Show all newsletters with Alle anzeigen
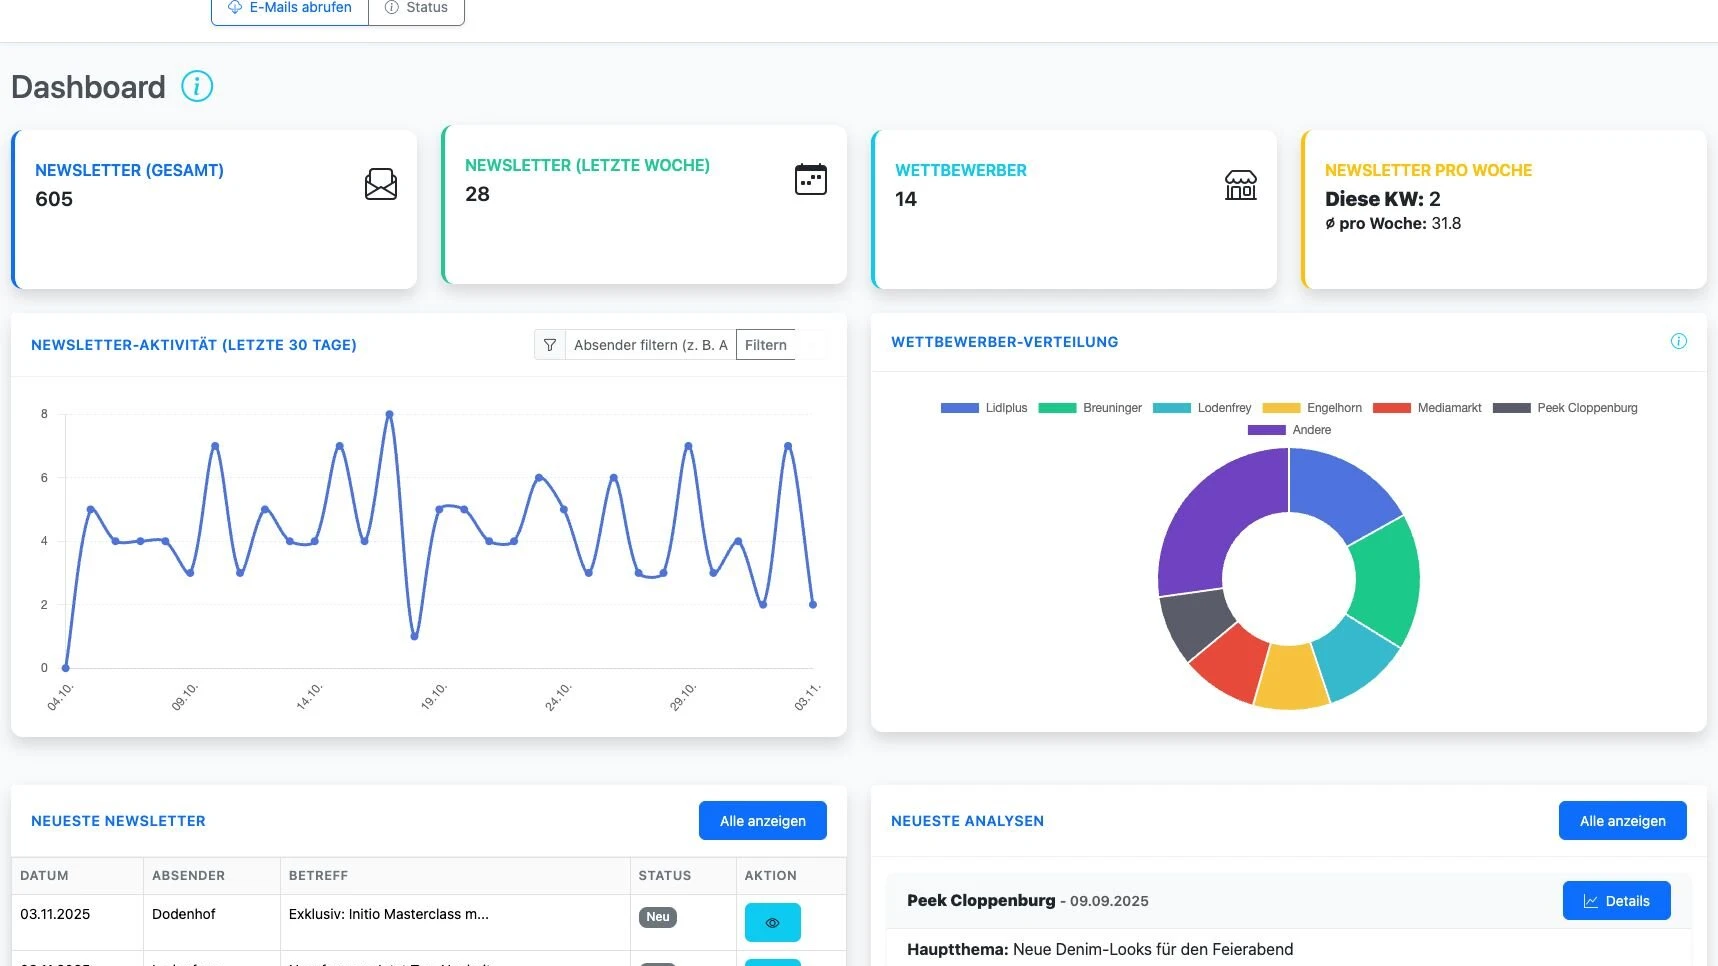The height and width of the screenshot is (966, 1718). click(762, 821)
